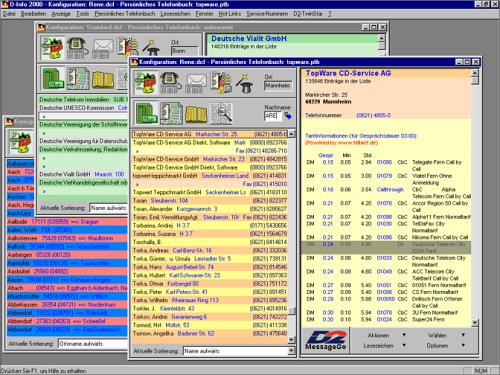The image size is (500, 375).
Task: Open magic wand and hat wizard in Rene.dcl
Action: click(245, 83)
